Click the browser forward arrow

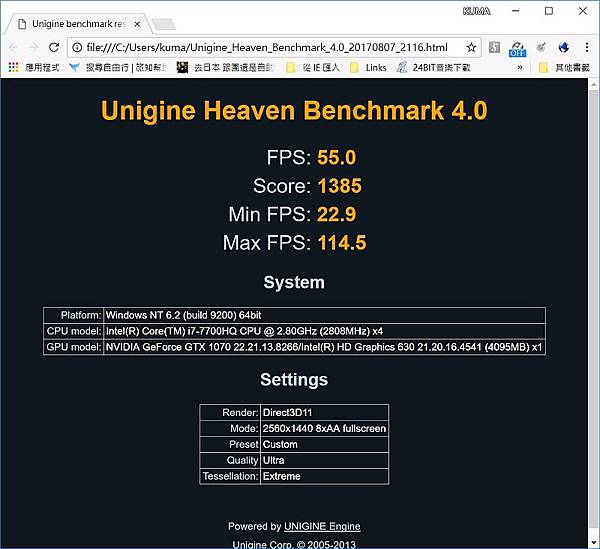(x=34, y=47)
